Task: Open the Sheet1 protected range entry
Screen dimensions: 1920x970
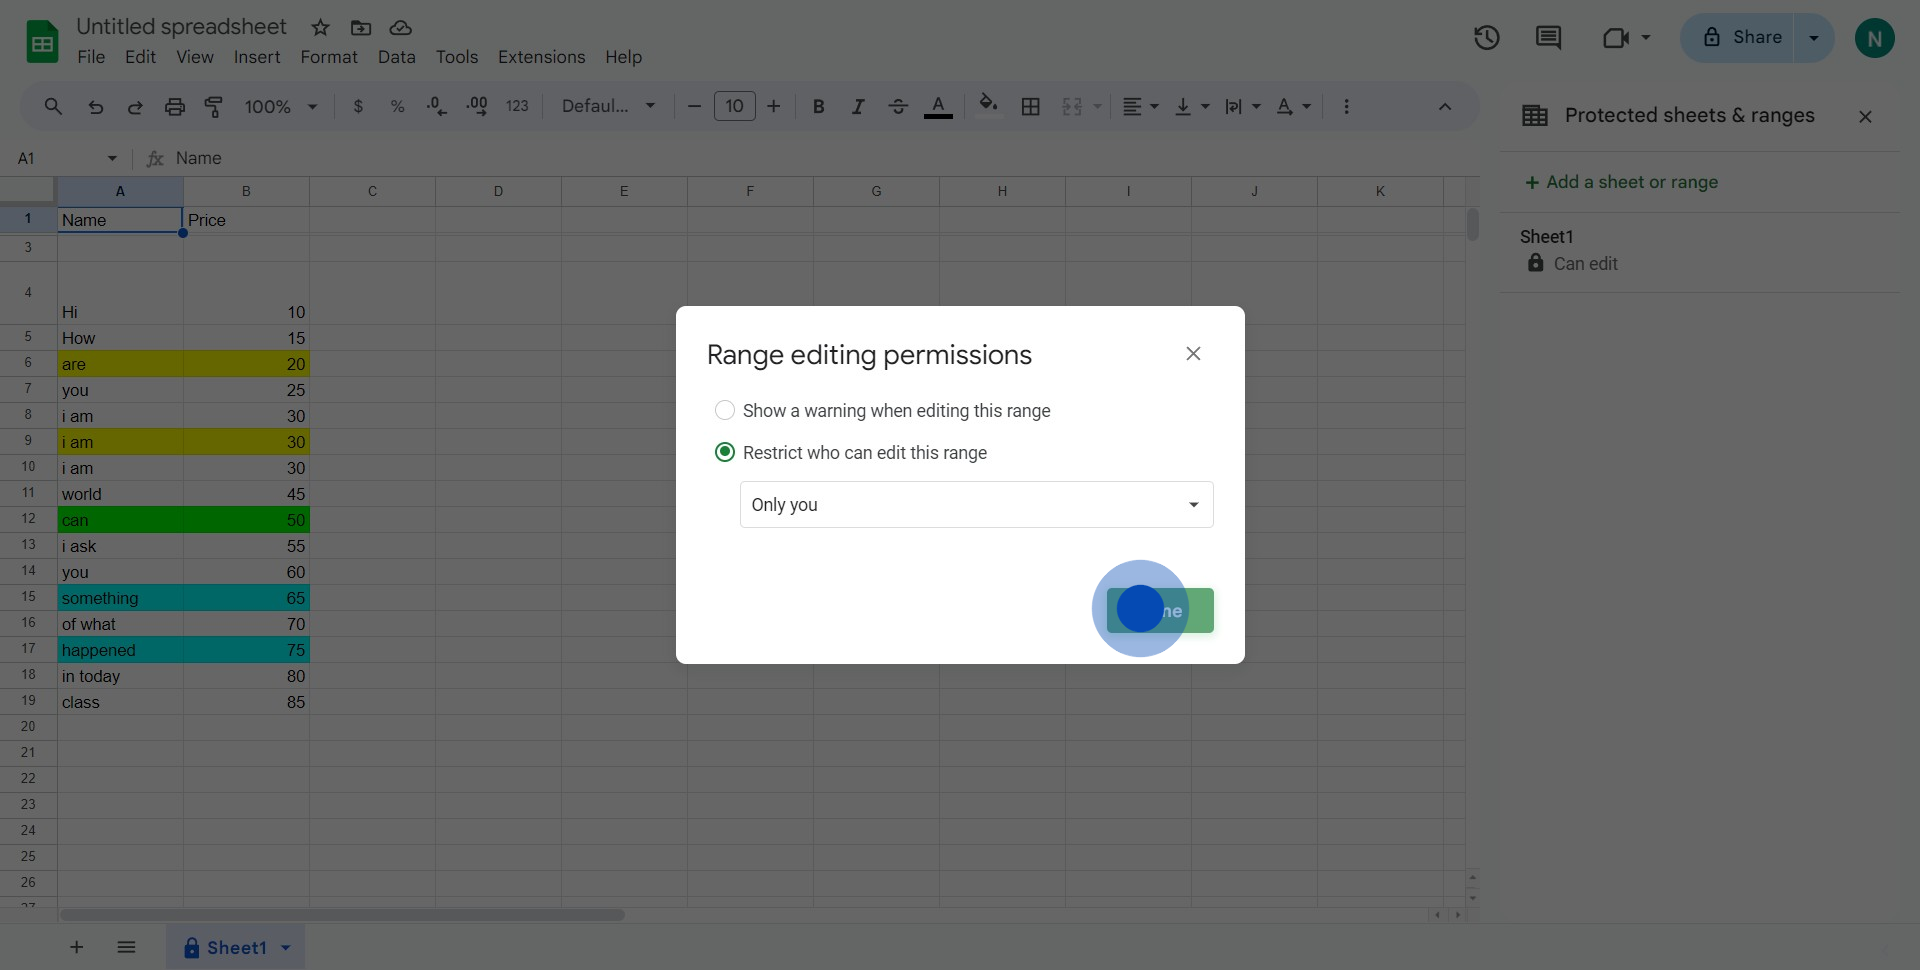Action: (1700, 251)
